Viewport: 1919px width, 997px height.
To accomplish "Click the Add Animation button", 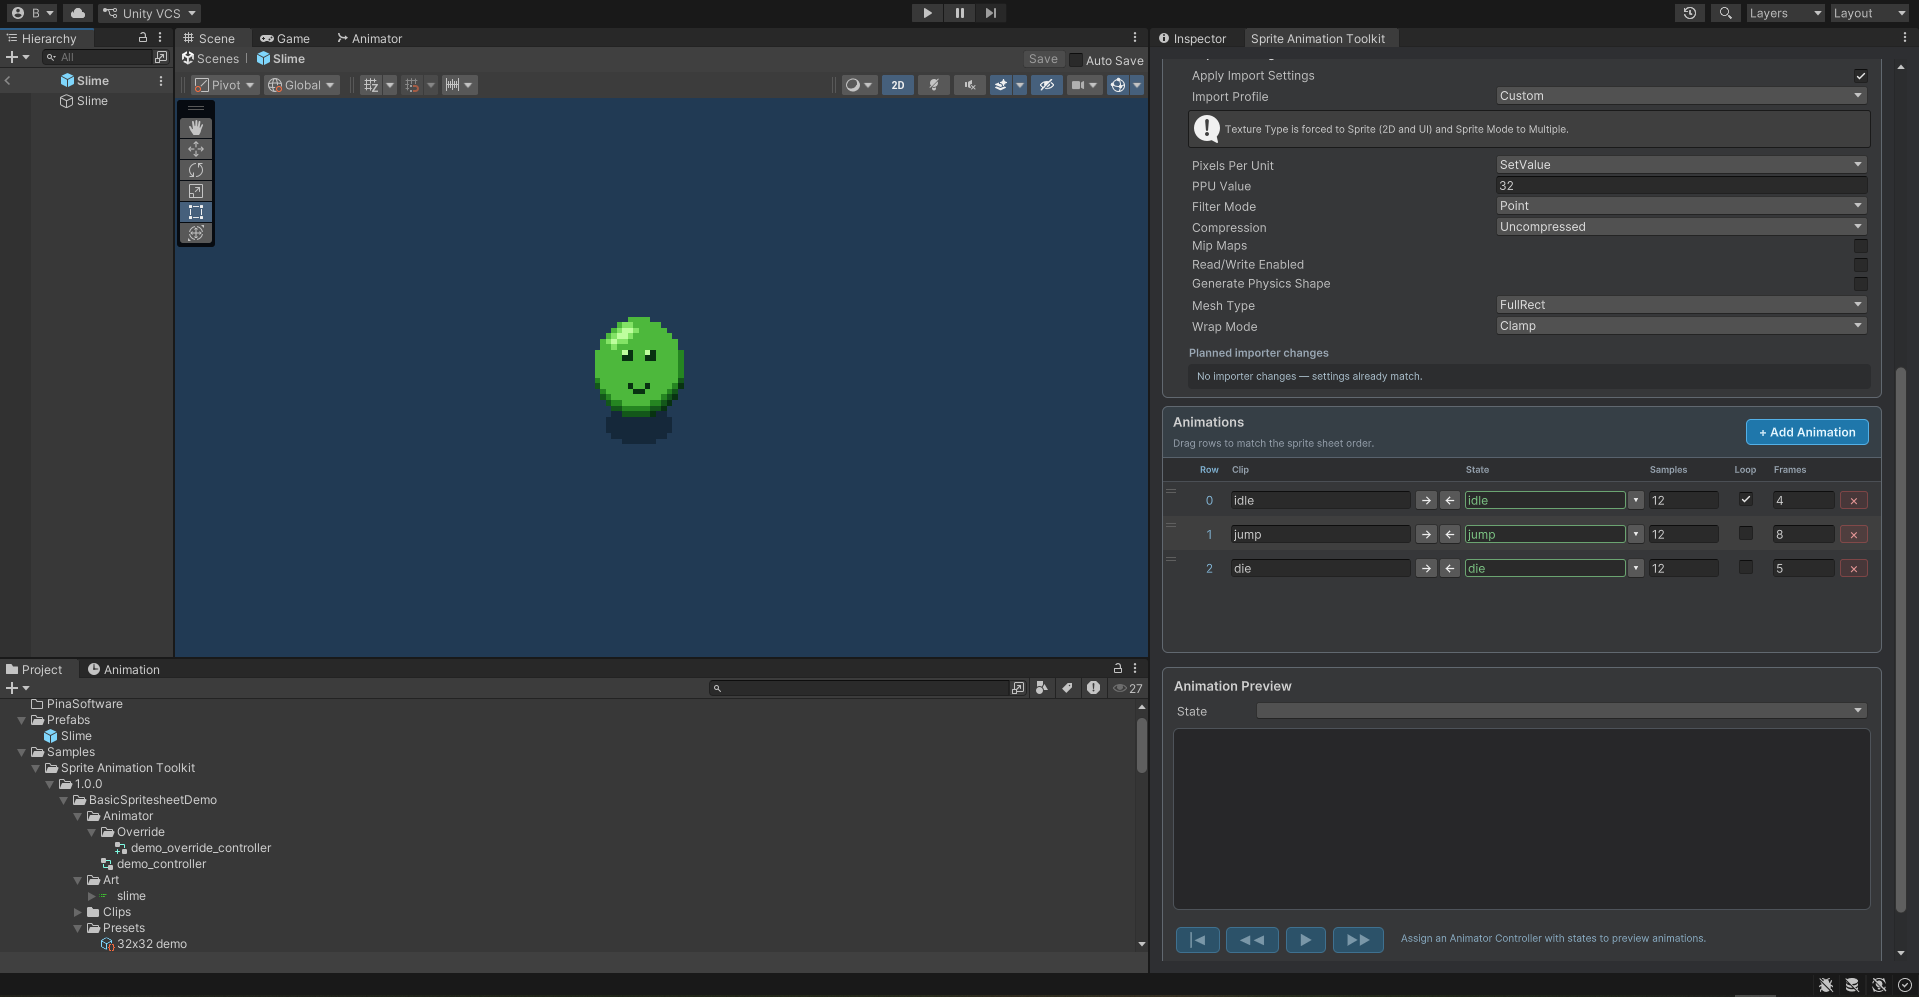I will (x=1807, y=432).
